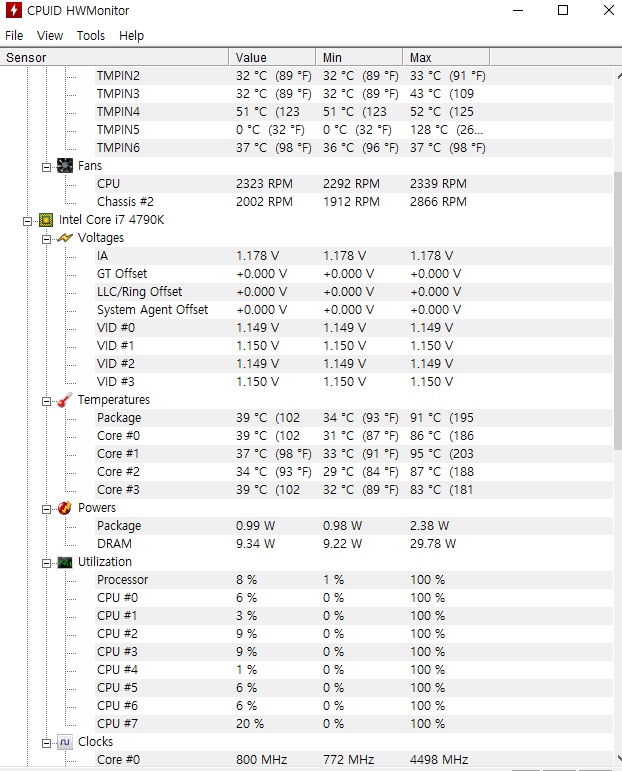Collapse the Voltages section
This screenshot has height=771, width=622.
pyautogui.click(x=46, y=239)
